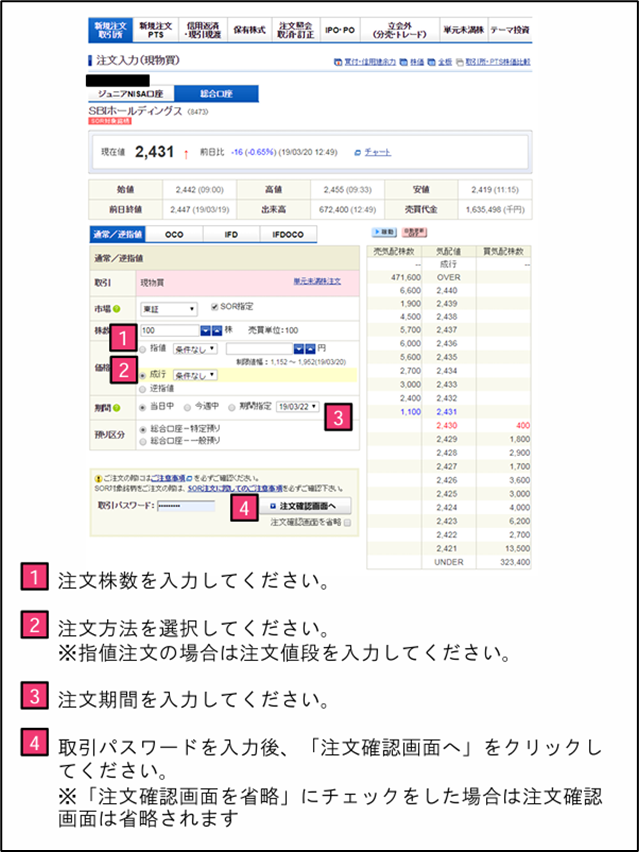This screenshot has width=639, height=852.
Task: Switch to the IFDOCO order tab
Action: [288, 234]
